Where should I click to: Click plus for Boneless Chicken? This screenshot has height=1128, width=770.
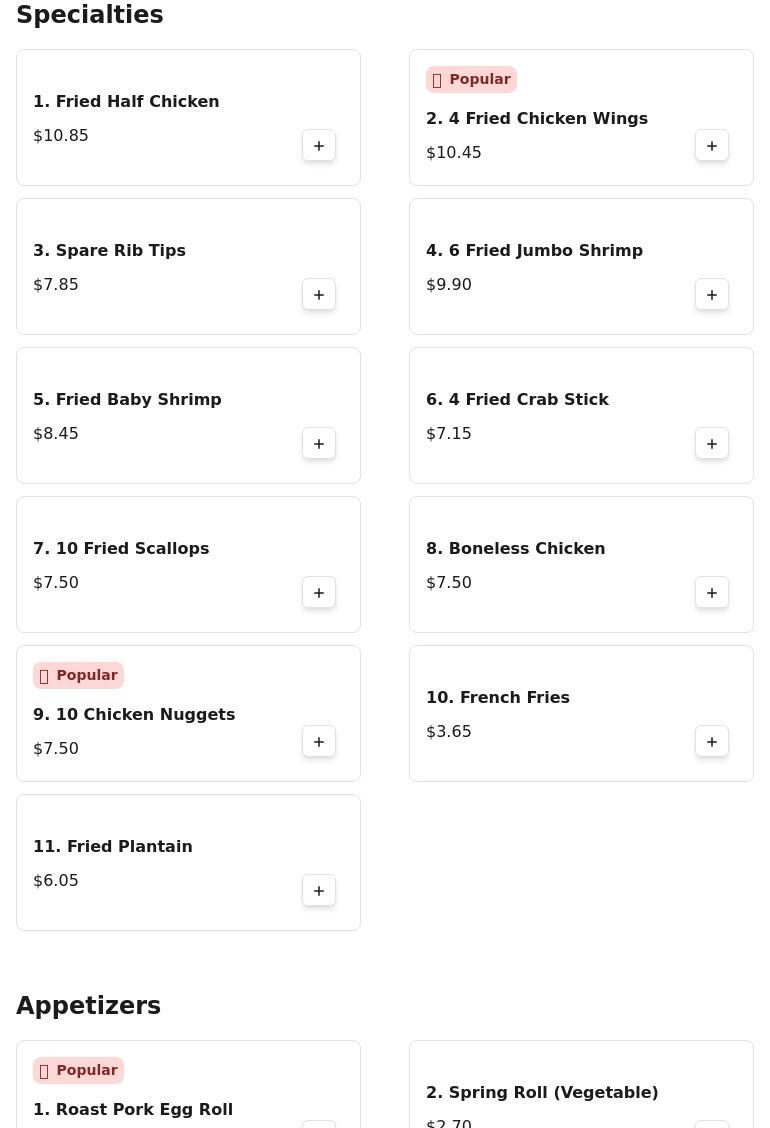[x=712, y=593]
